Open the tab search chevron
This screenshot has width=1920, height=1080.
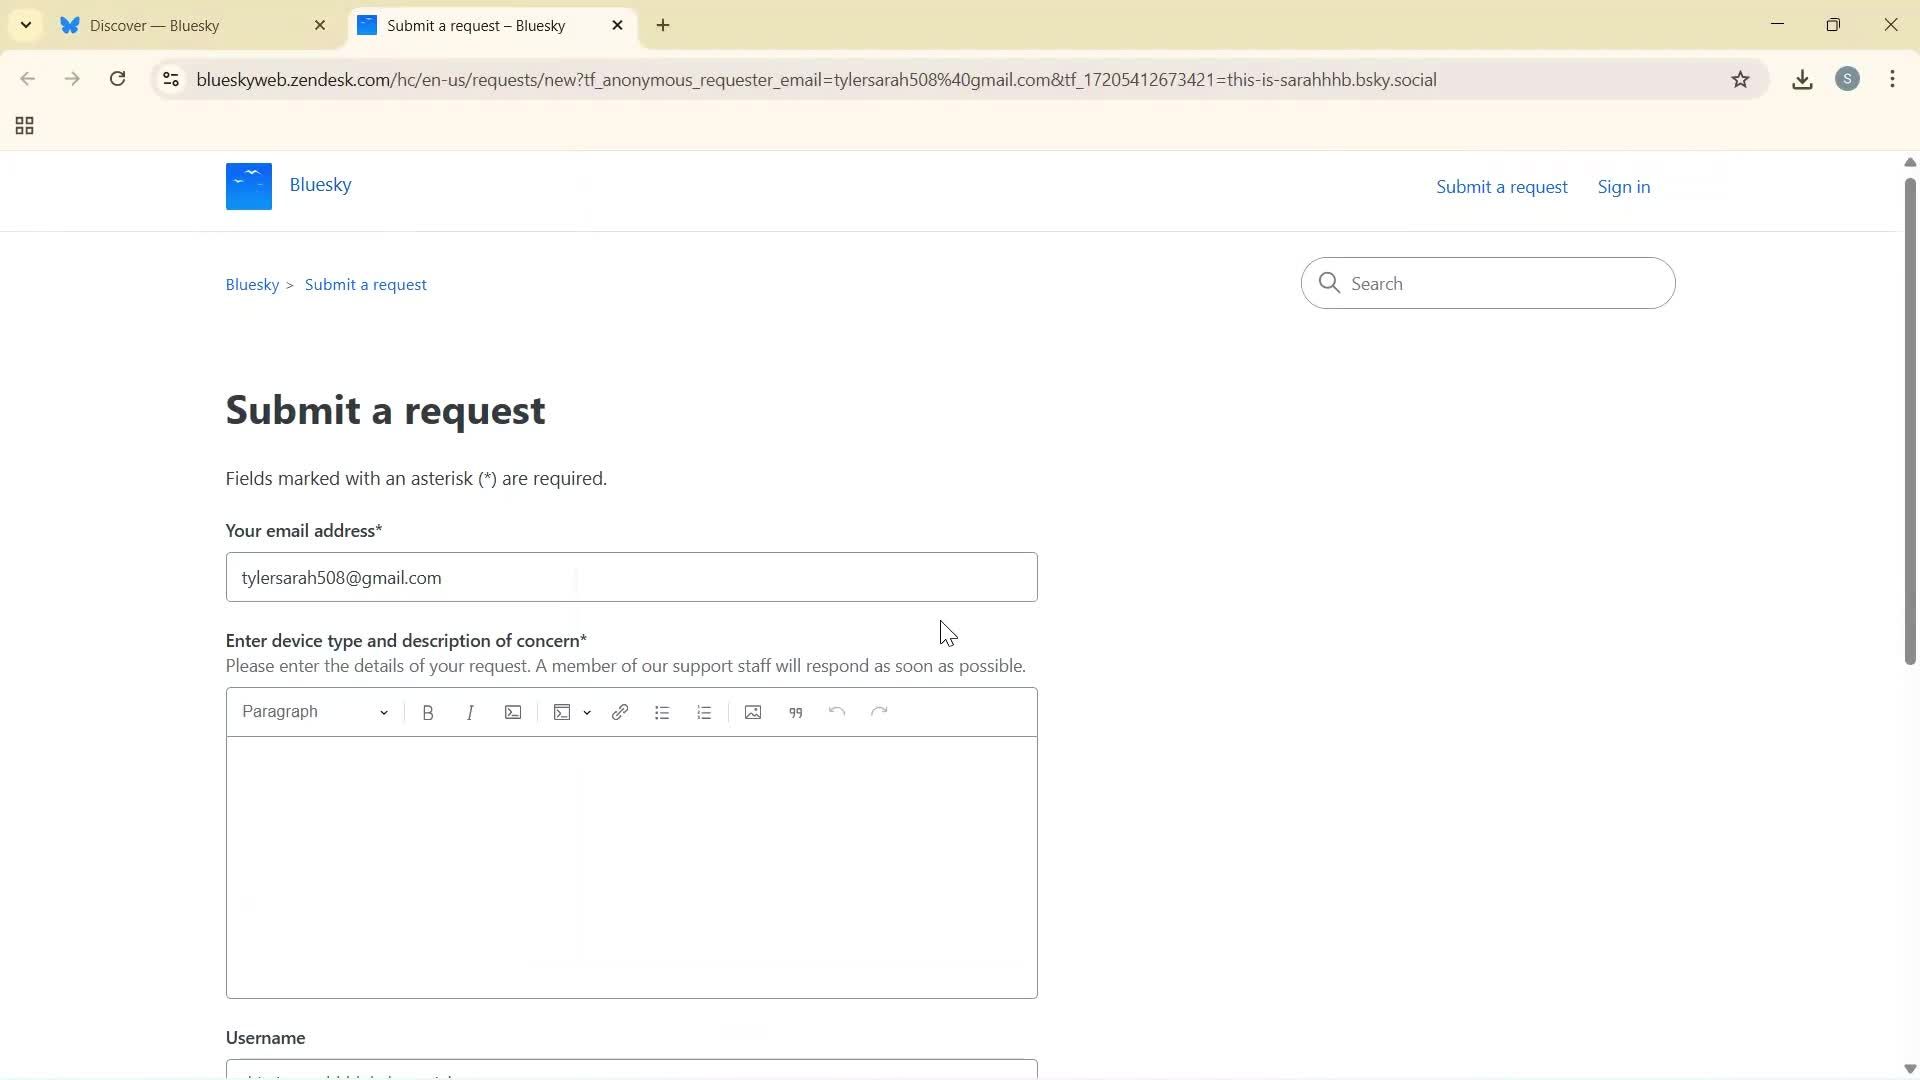pyautogui.click(x=26, y=25)
